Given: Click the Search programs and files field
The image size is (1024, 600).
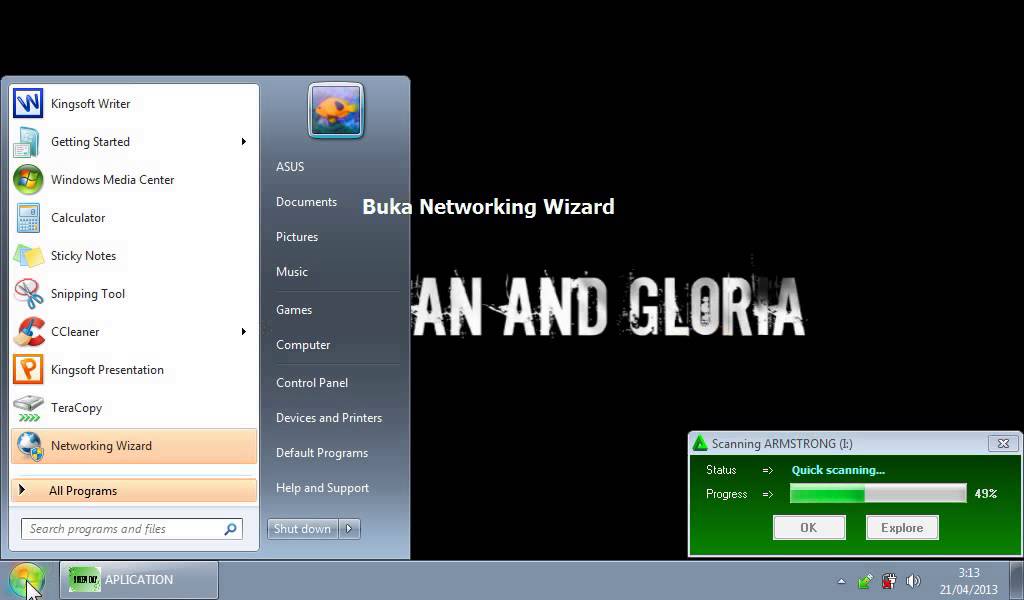Looking at the screenshot, I should [132, 529].
